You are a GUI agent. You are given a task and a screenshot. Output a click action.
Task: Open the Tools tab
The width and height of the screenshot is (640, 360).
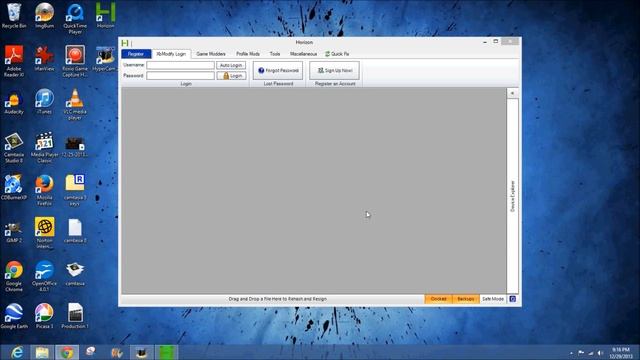coord(275,54)
